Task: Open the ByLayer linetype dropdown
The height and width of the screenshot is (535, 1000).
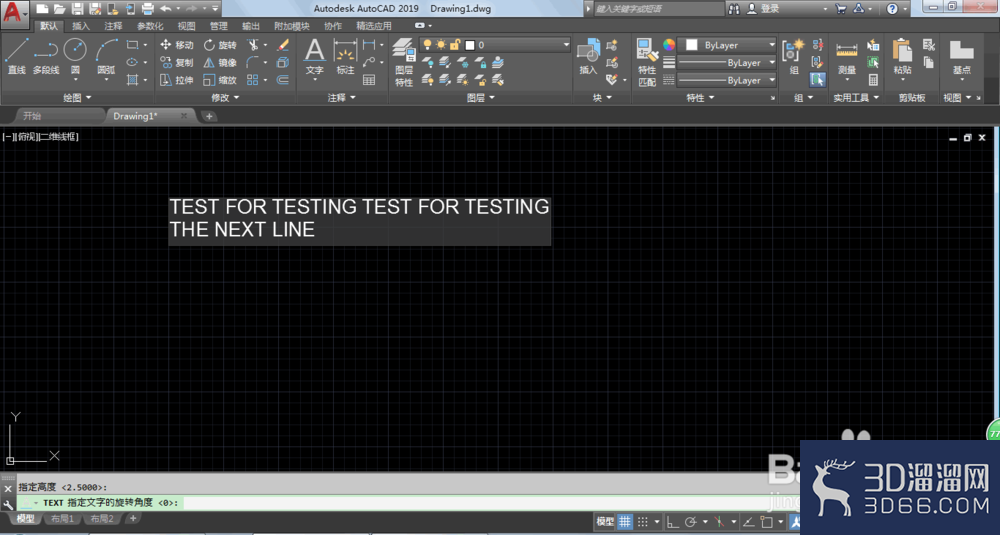Action: pos(727,80)
